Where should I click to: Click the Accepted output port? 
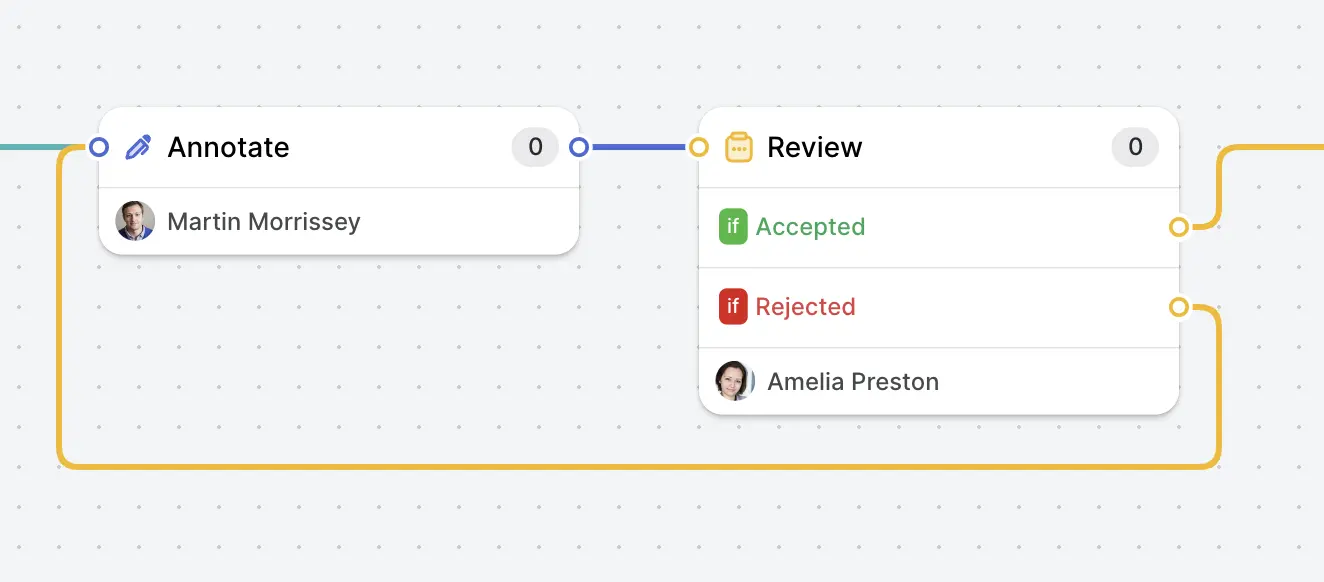[x=1179, y=227]
